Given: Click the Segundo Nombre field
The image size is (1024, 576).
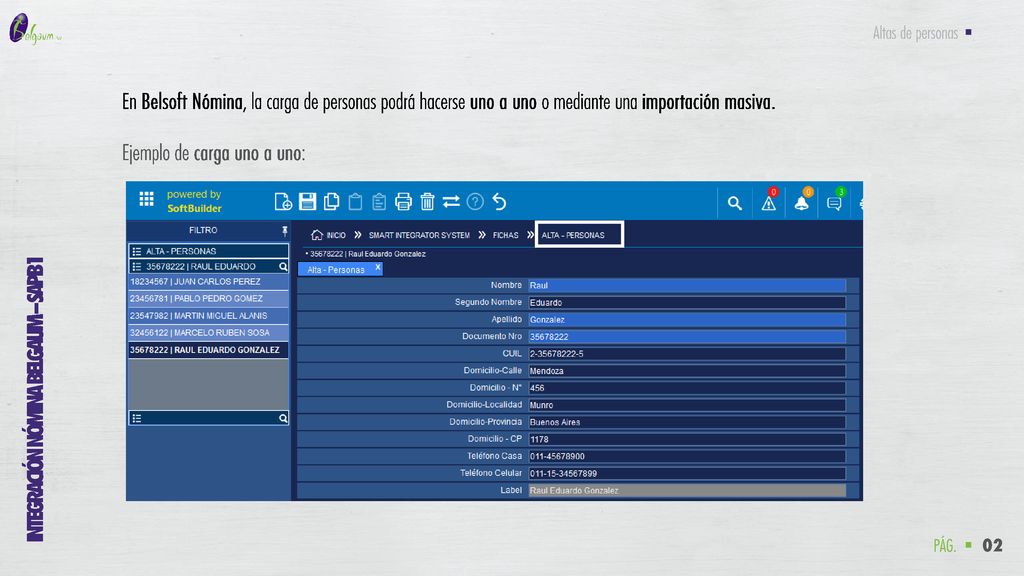Looking at the screenshot, I should 687,302.
